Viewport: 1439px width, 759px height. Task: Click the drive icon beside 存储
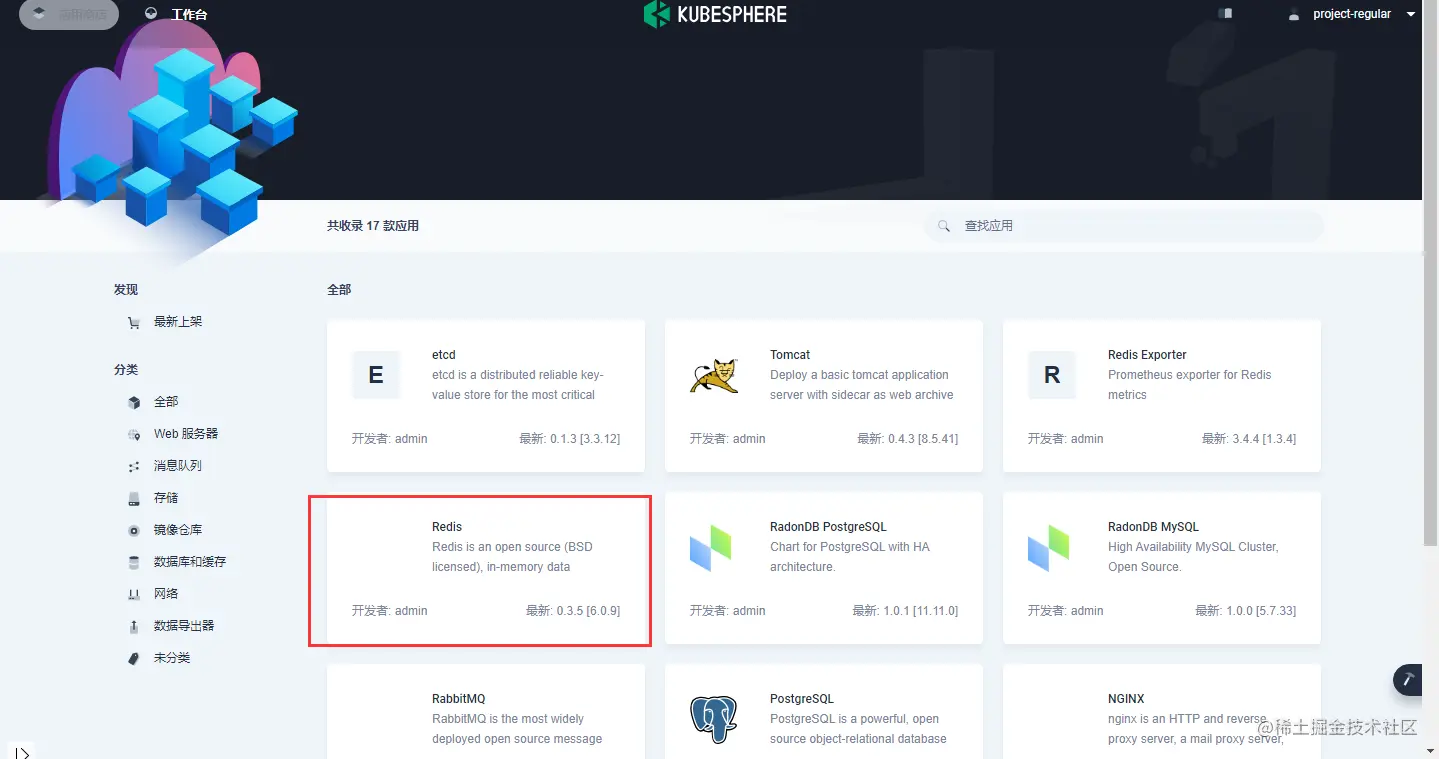click(x=134, y=498)
